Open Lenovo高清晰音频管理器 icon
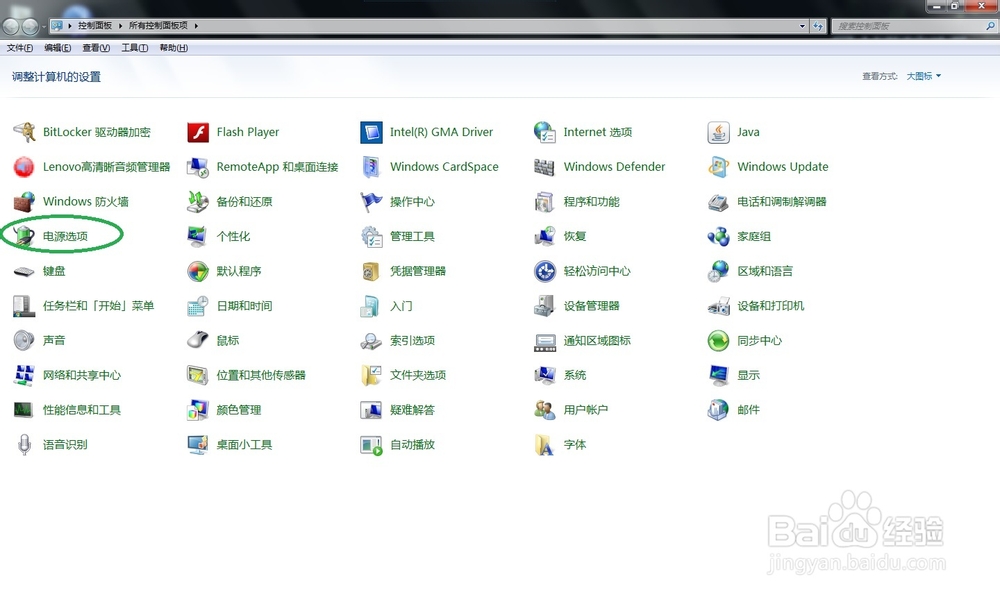 pyautogui.click(x=24, y=167)
